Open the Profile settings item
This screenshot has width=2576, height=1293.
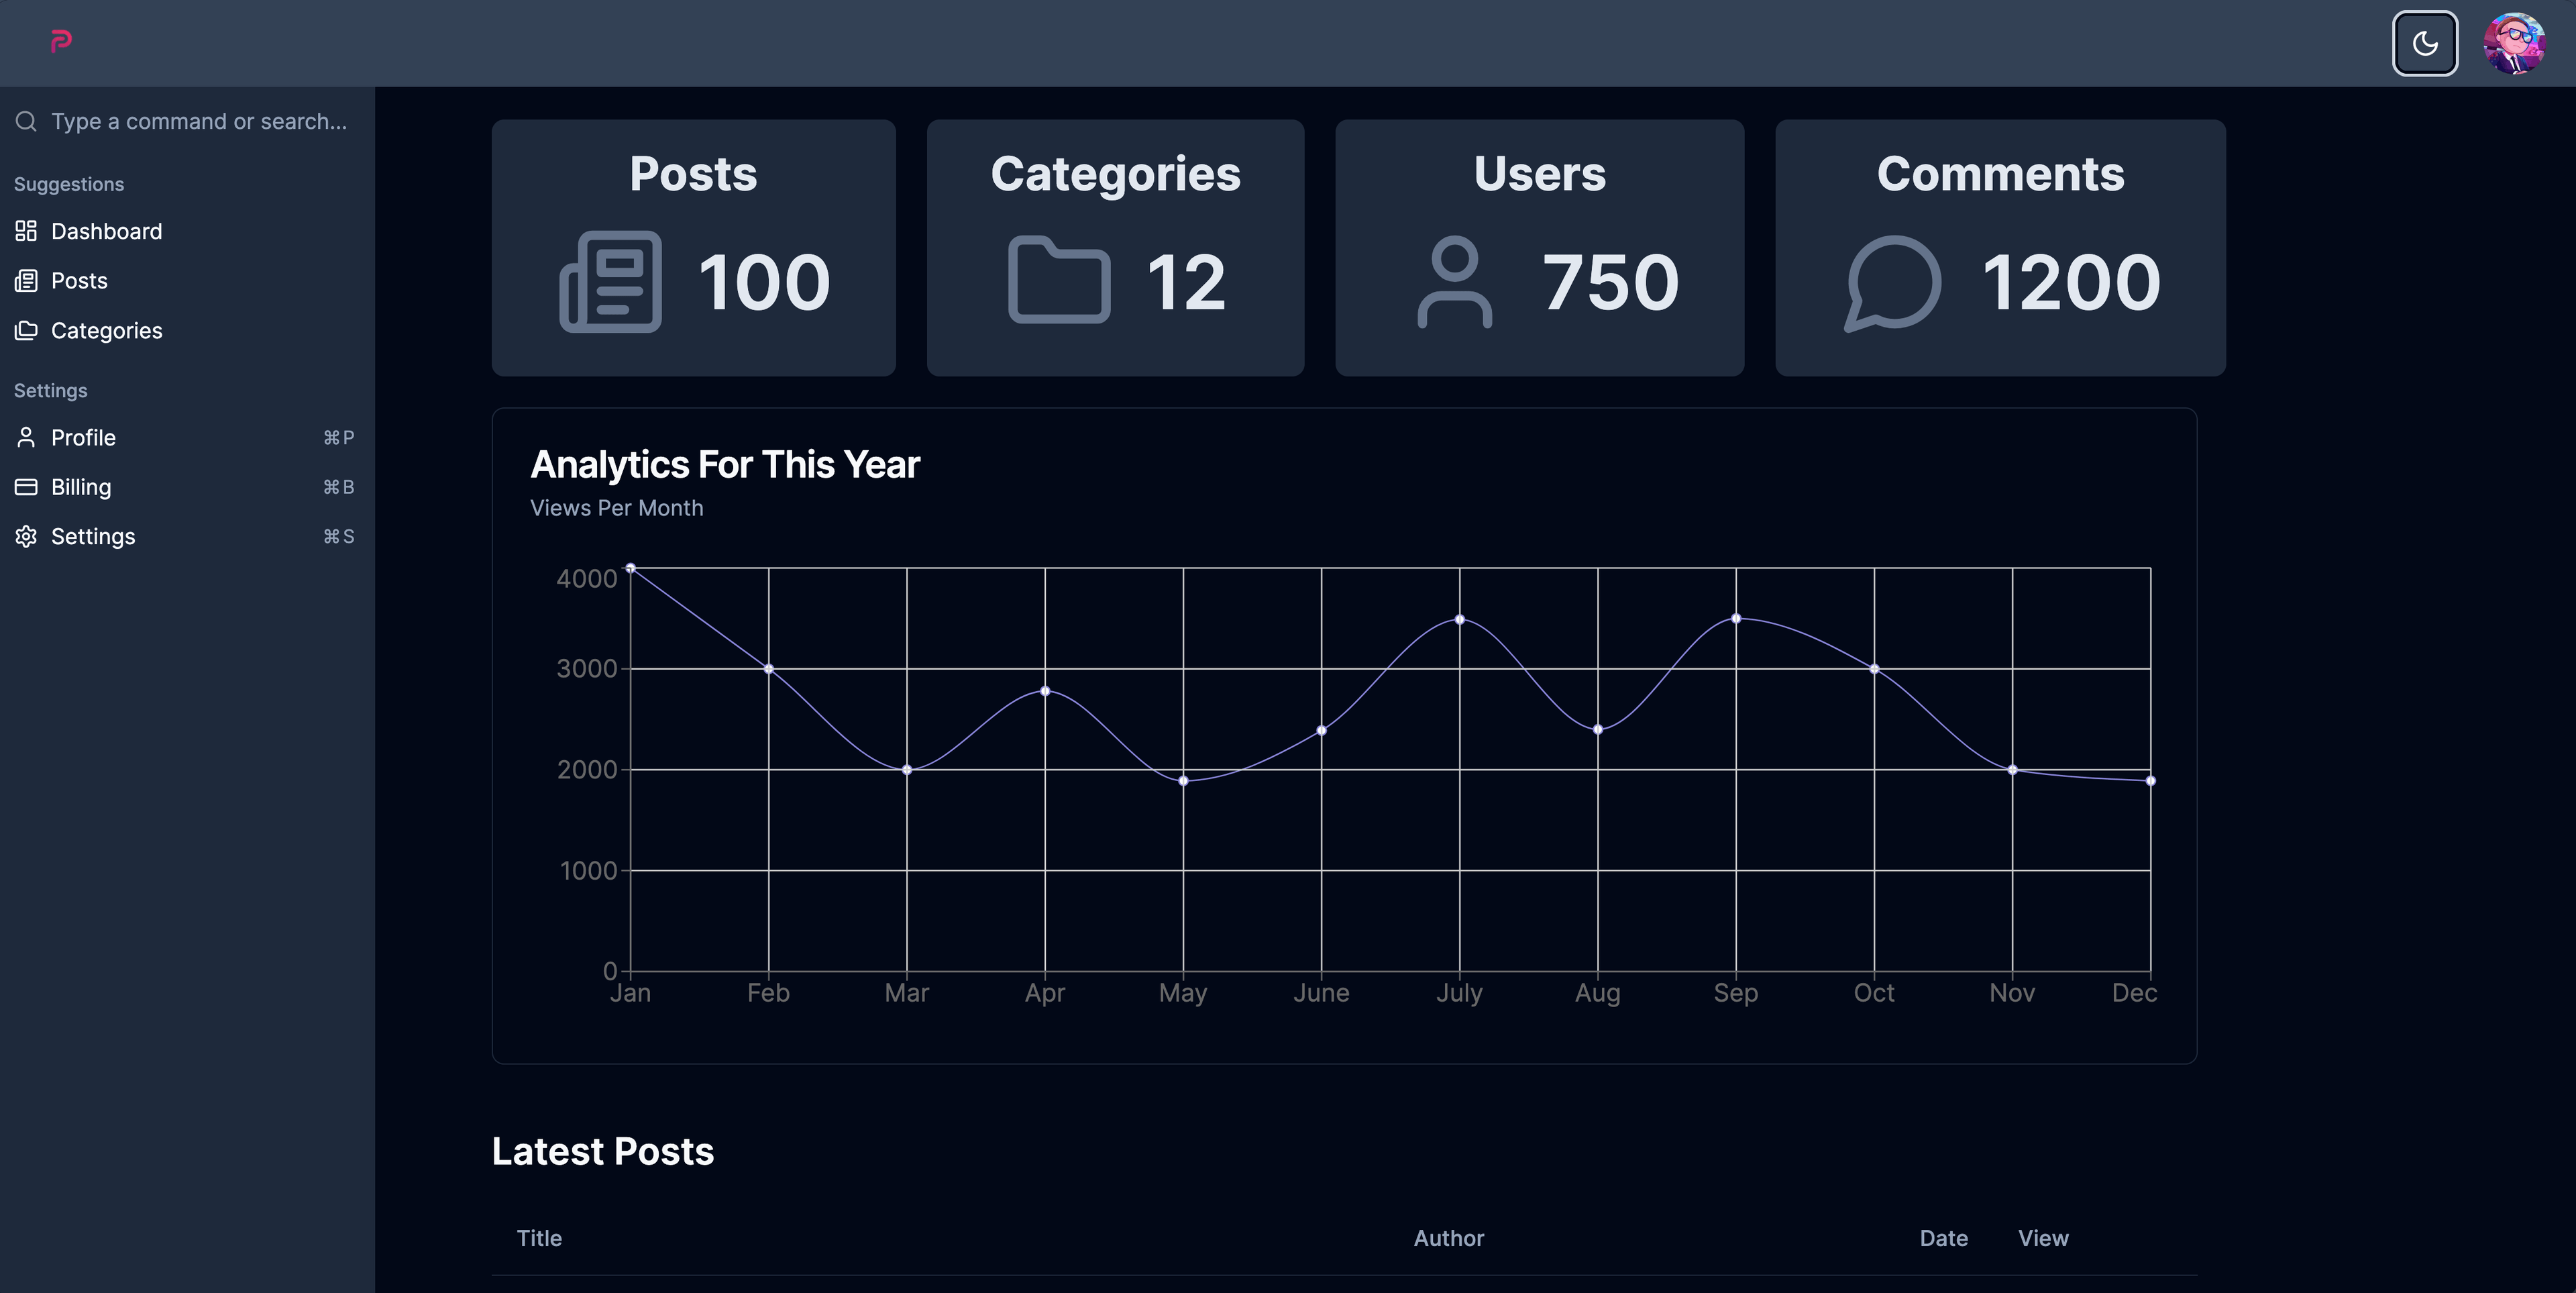[x=83, y=438]
